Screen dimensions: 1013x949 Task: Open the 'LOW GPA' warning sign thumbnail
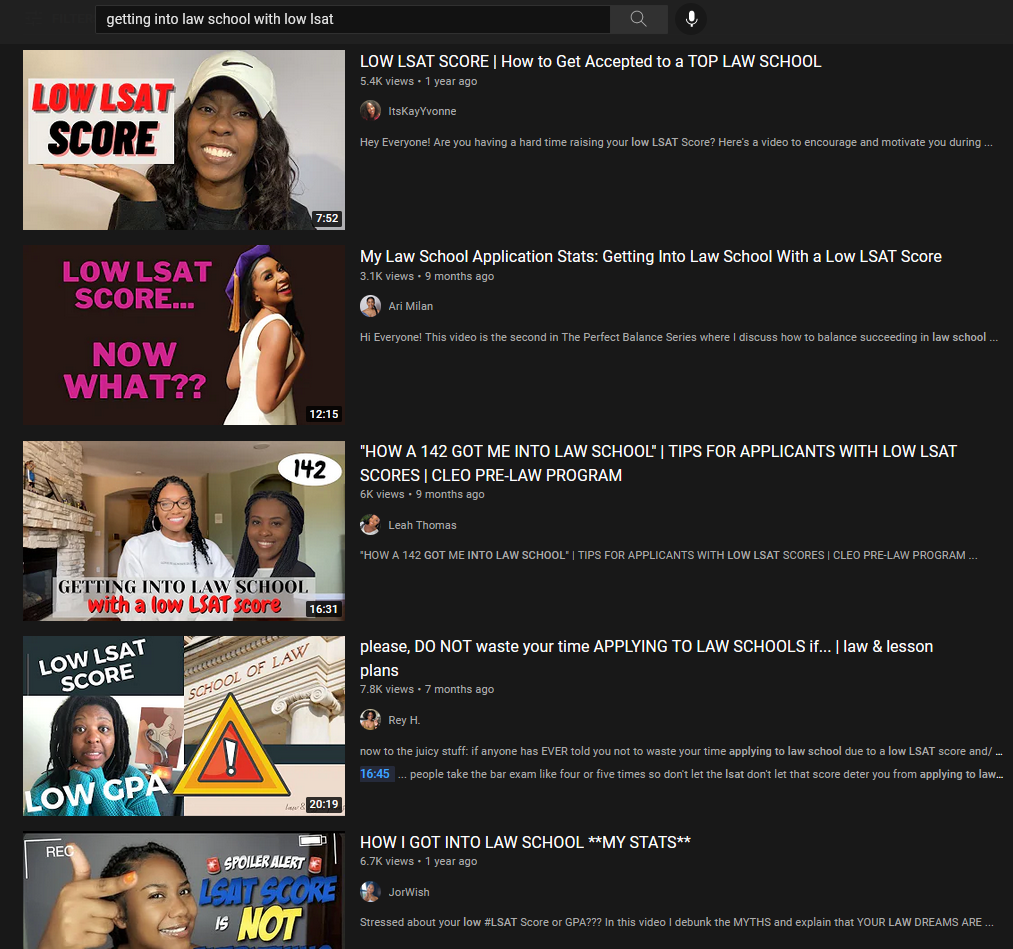click(x=184, y=726)
